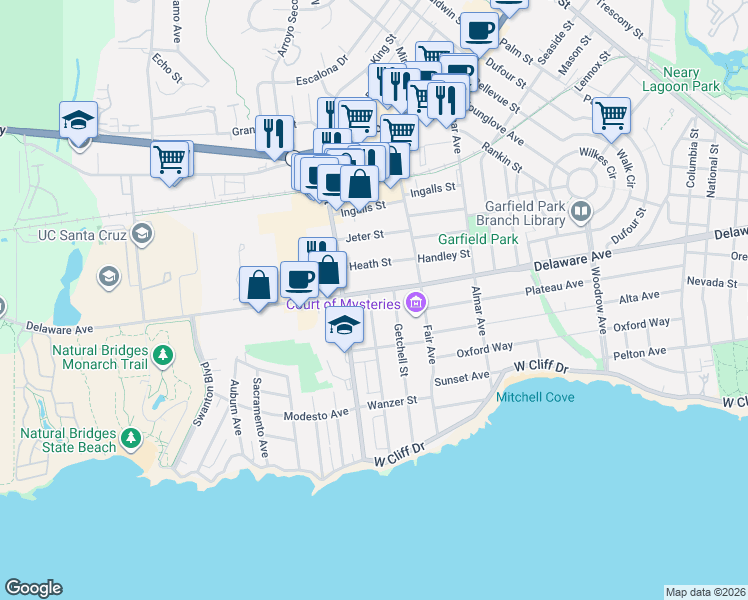
Task: Click the Rankin St street label
Action: tap(502, 157)
